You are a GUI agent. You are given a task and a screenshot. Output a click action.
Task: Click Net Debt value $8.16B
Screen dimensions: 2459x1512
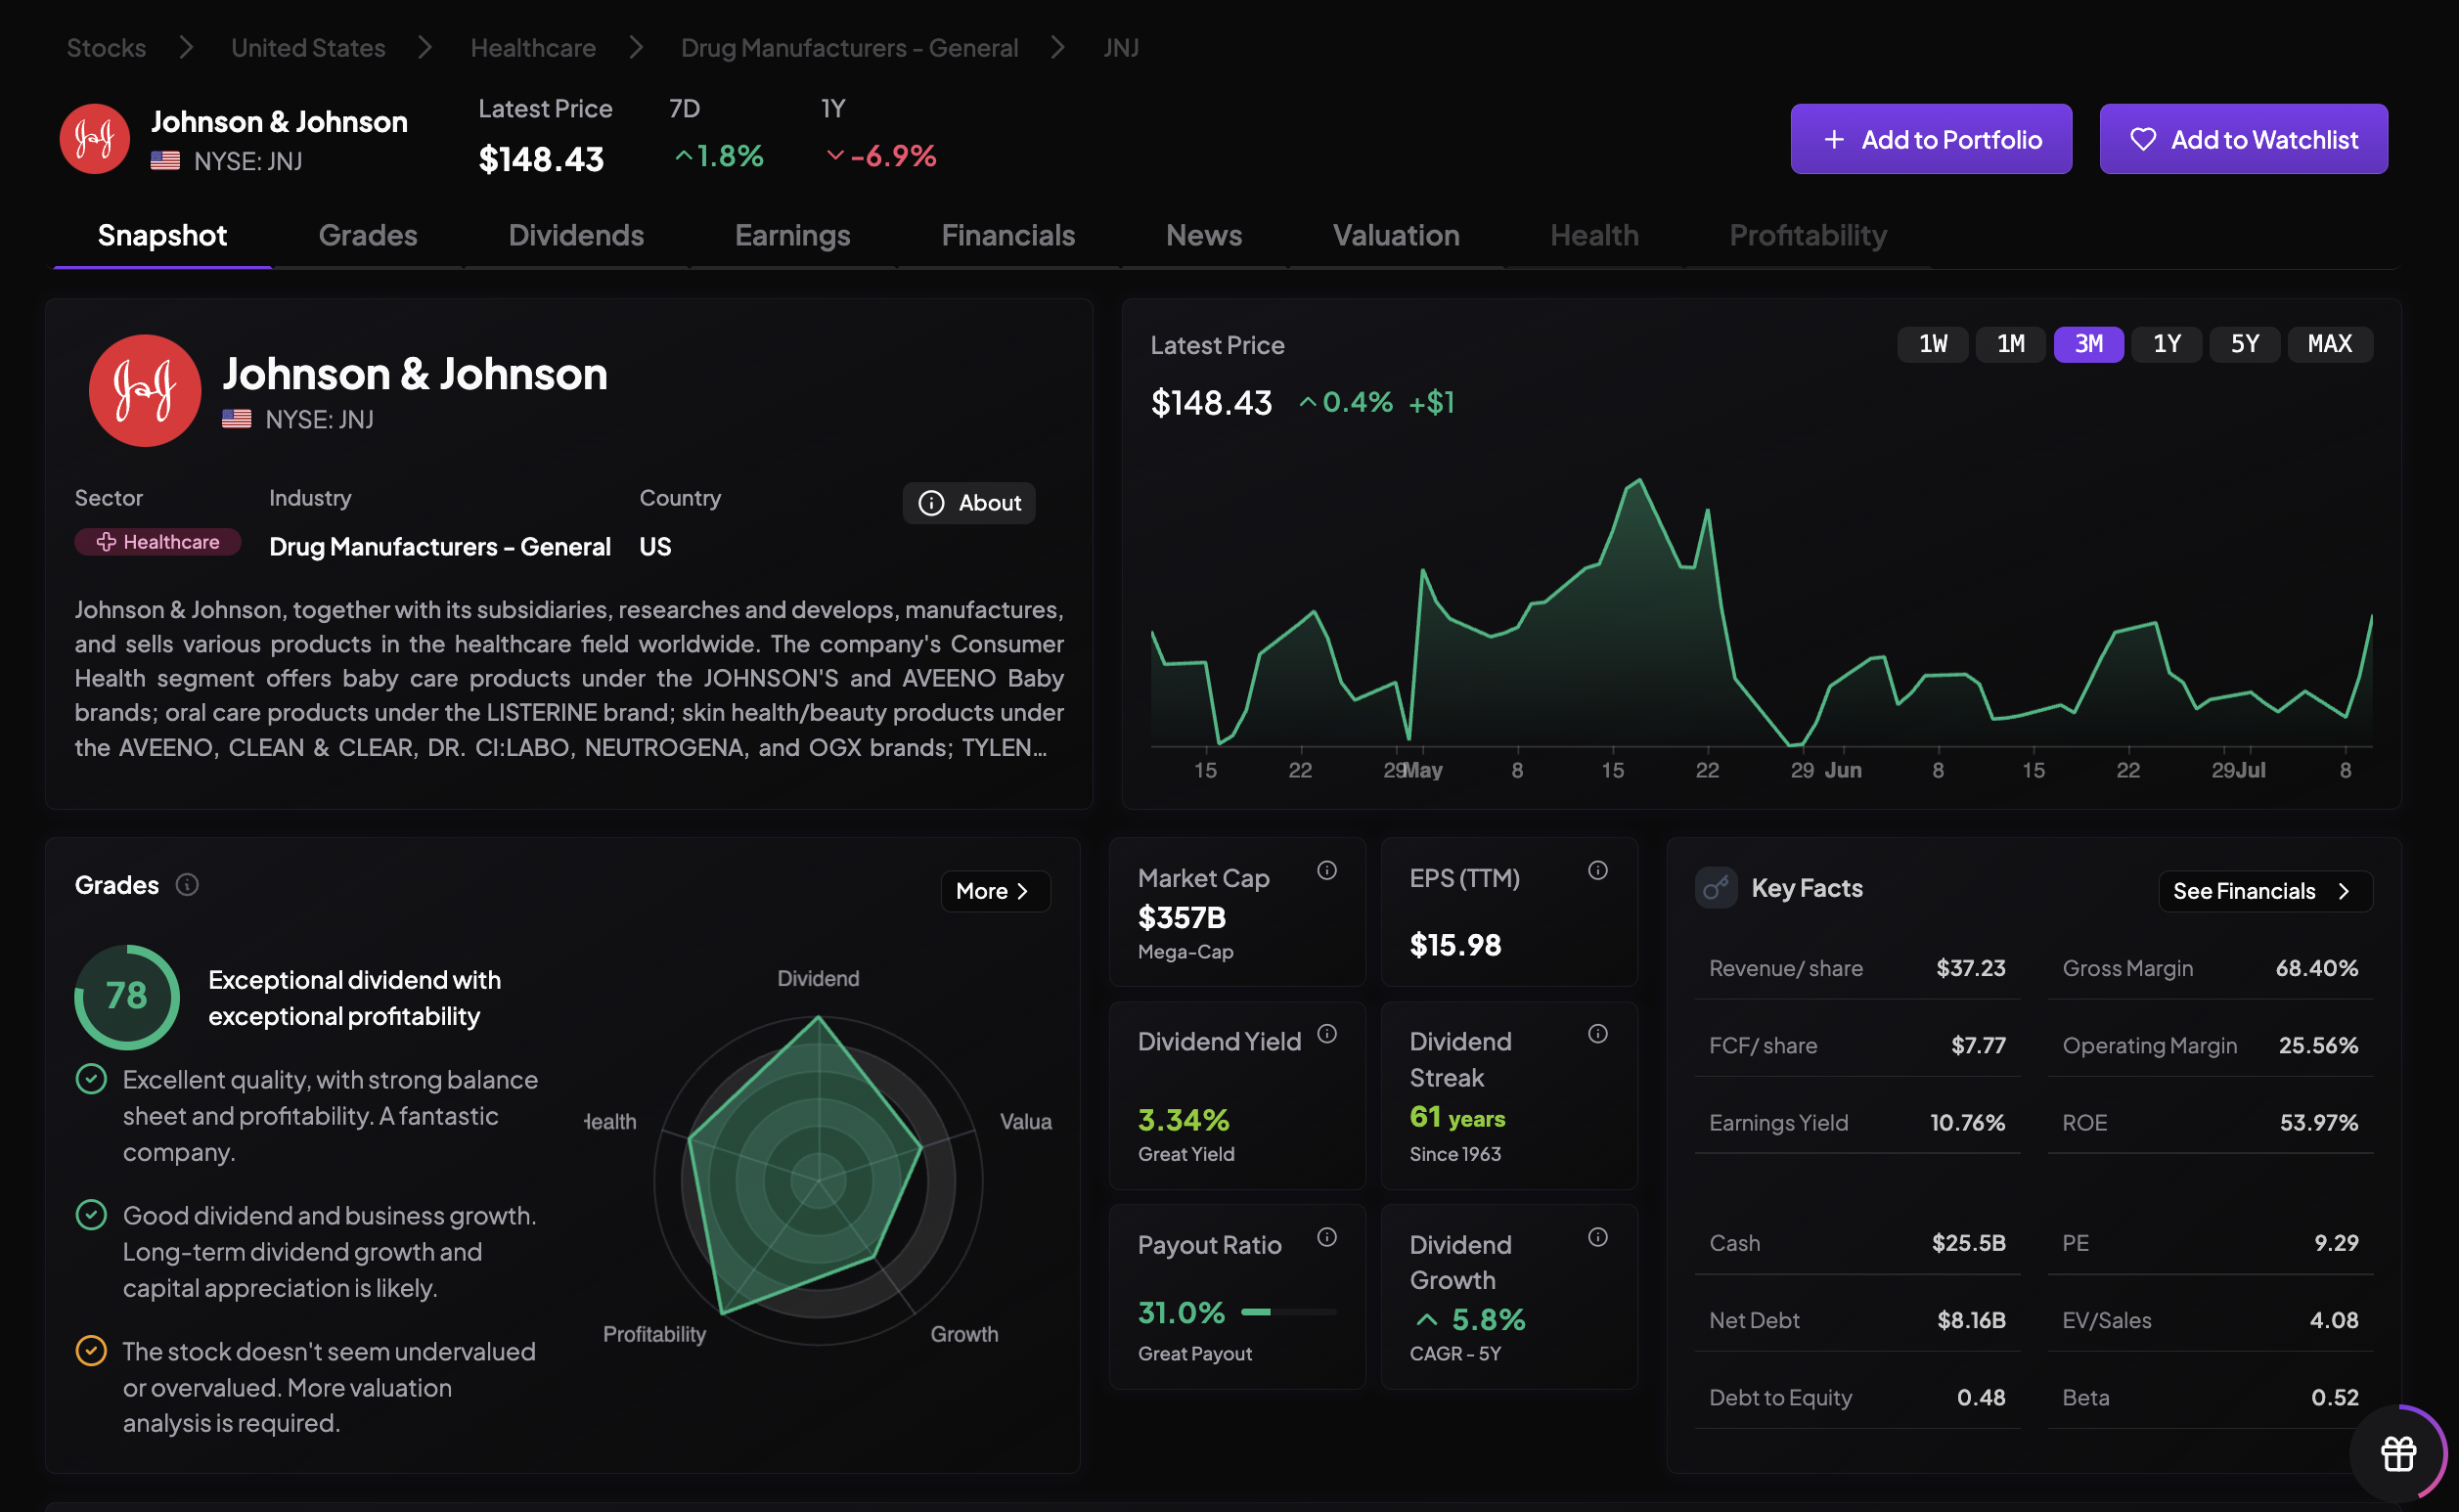click(x=1971, y=1320)
